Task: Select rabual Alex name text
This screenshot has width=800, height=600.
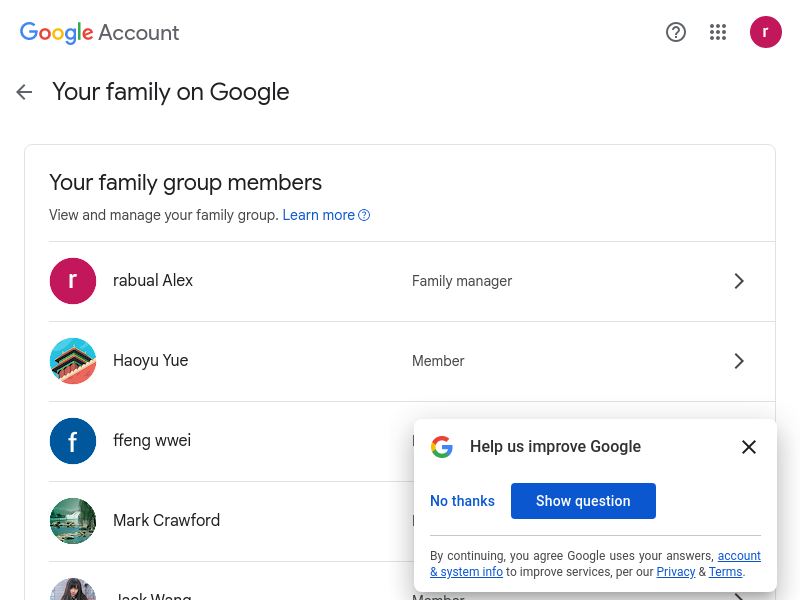Action: pos(153,281)
